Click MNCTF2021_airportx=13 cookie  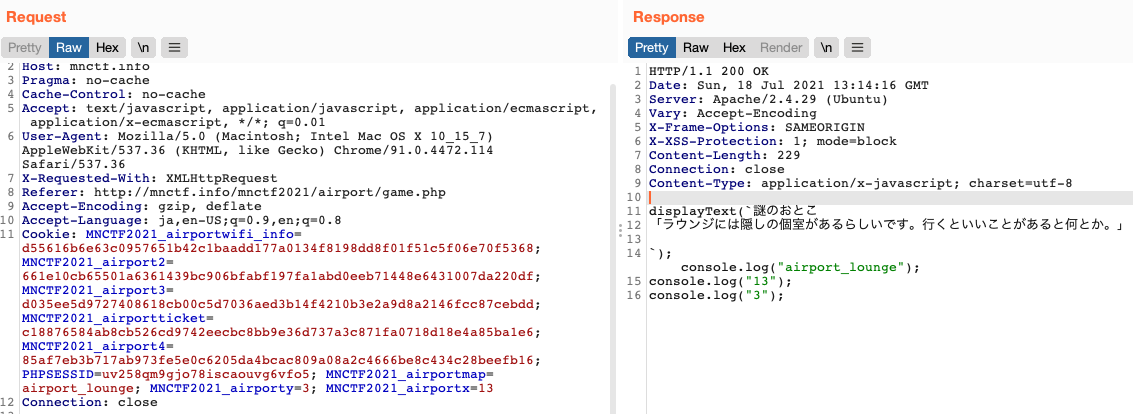click(x=410, y=388)
